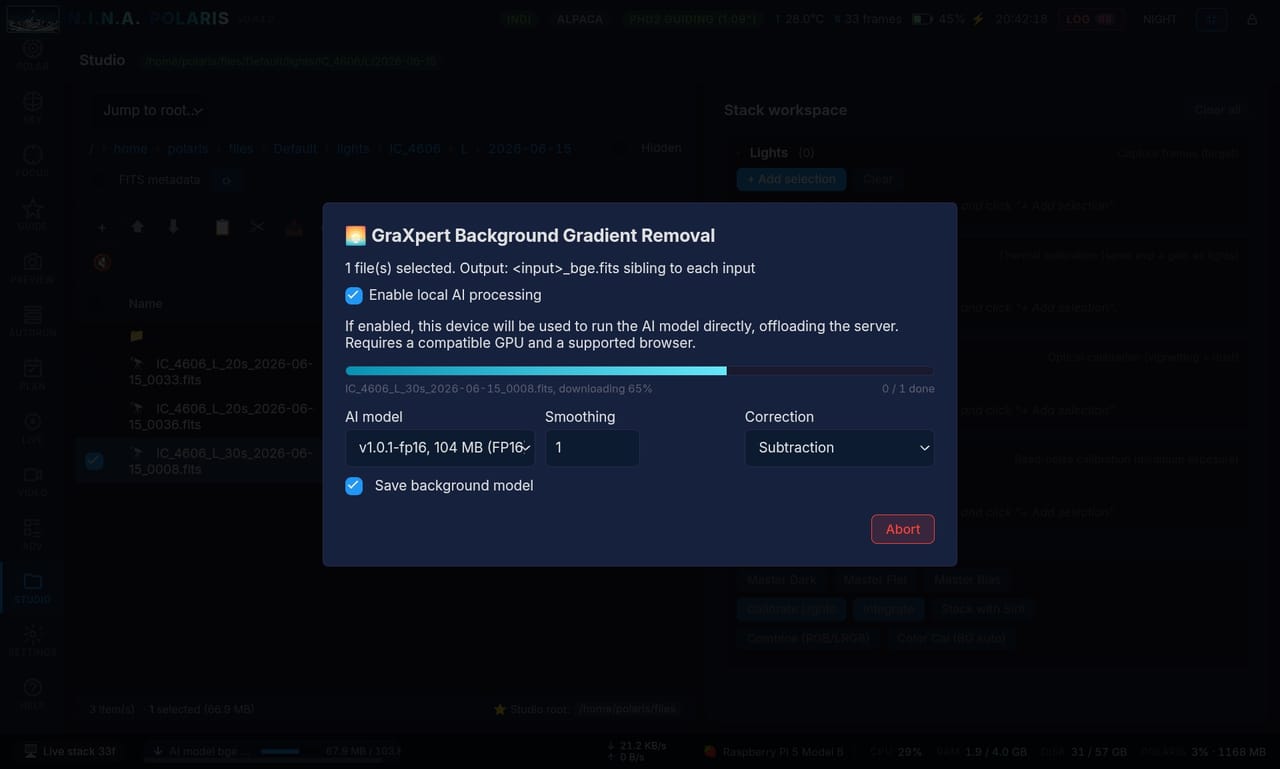Open the Adv section in the sidebar

pos(32,534)
